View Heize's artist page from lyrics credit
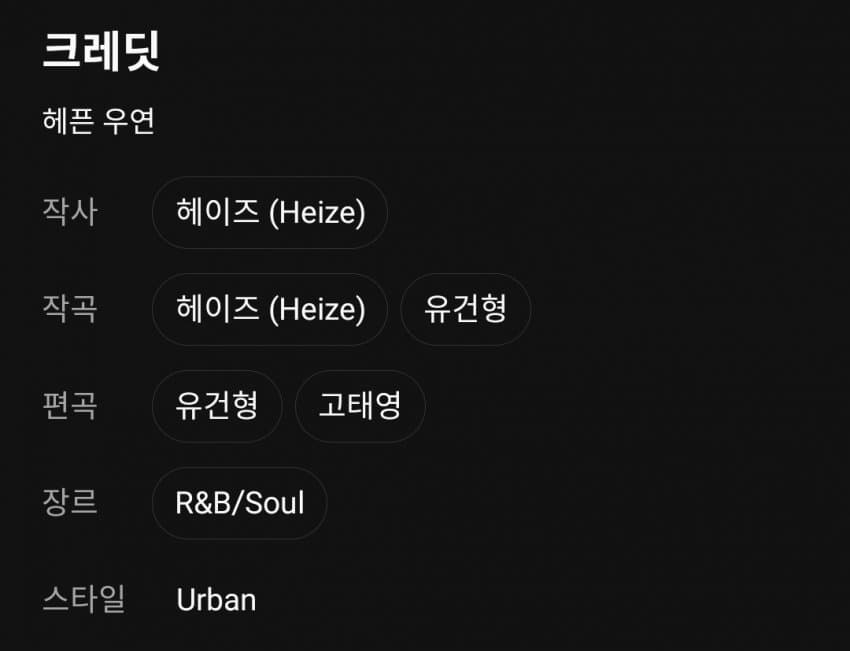This screenshot has width=850, height=651. tap(270, 212)
